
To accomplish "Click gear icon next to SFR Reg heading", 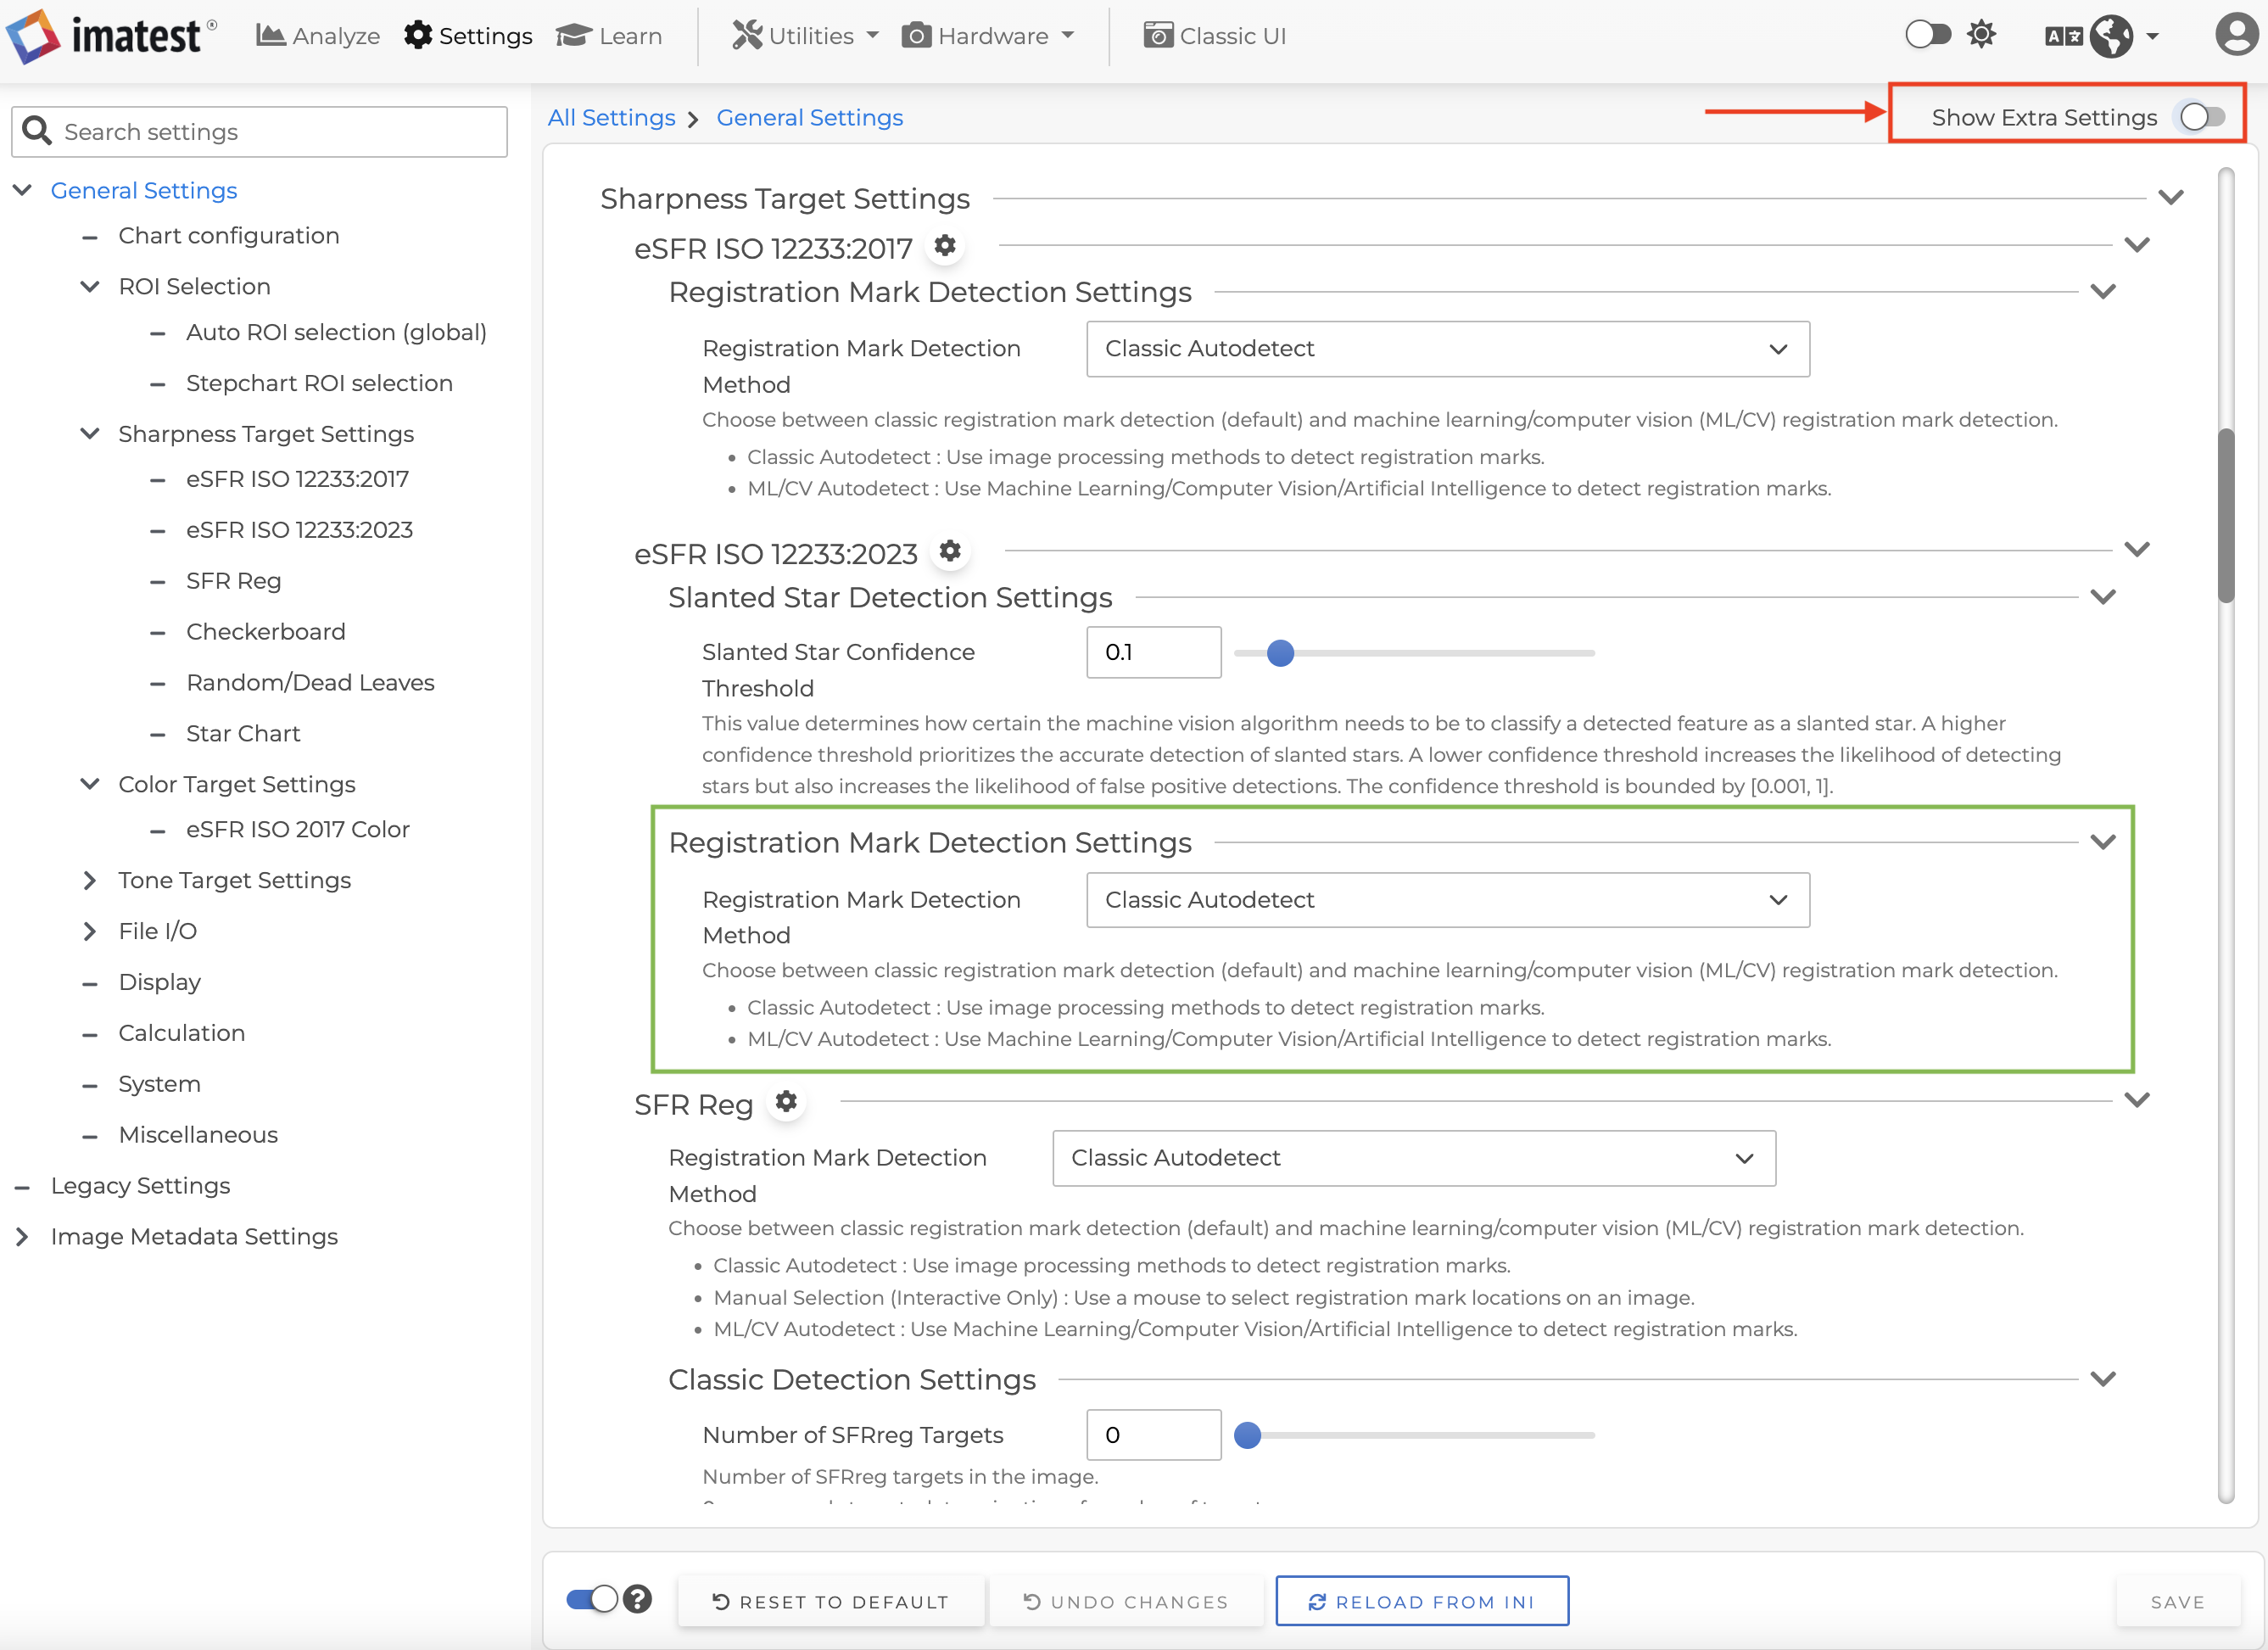I will click(x=787, y=1102).
